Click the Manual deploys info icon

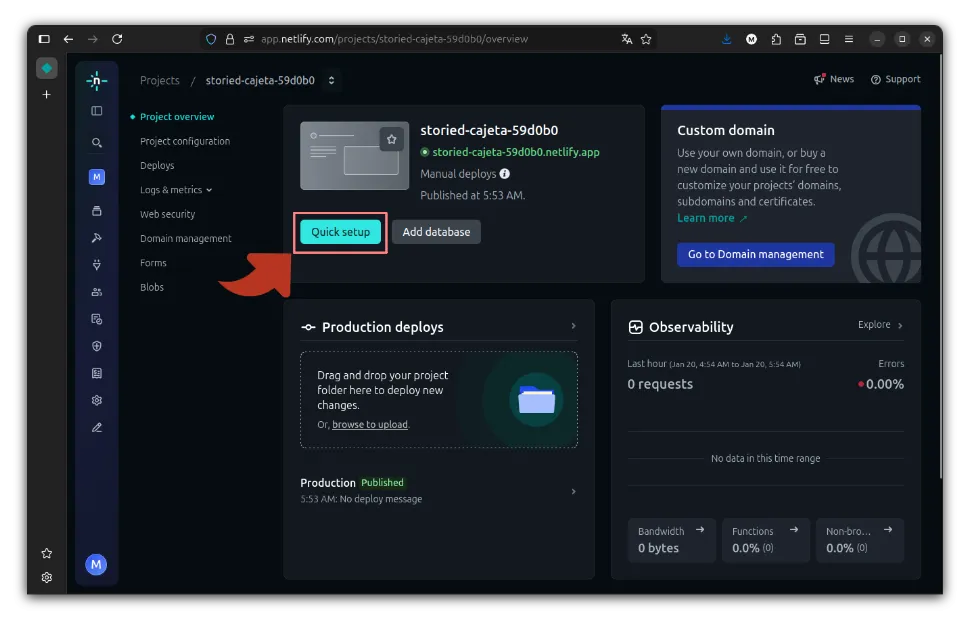pyautogui.click(x=505, y=174)
